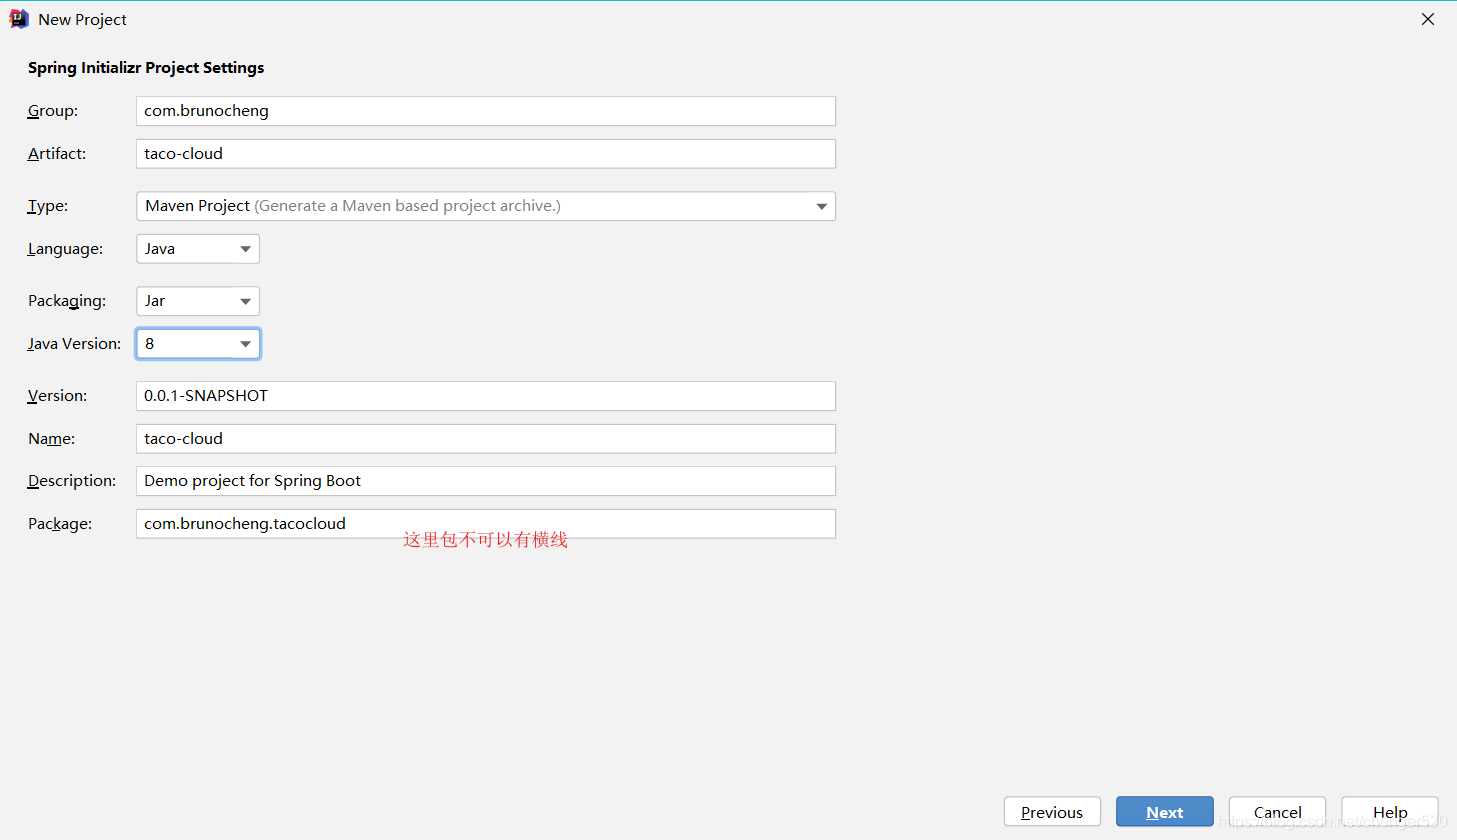Image resolution: width=1457 pixels, height=840 pixels.
Task: Click the Package label
Action: coord(60,524)
